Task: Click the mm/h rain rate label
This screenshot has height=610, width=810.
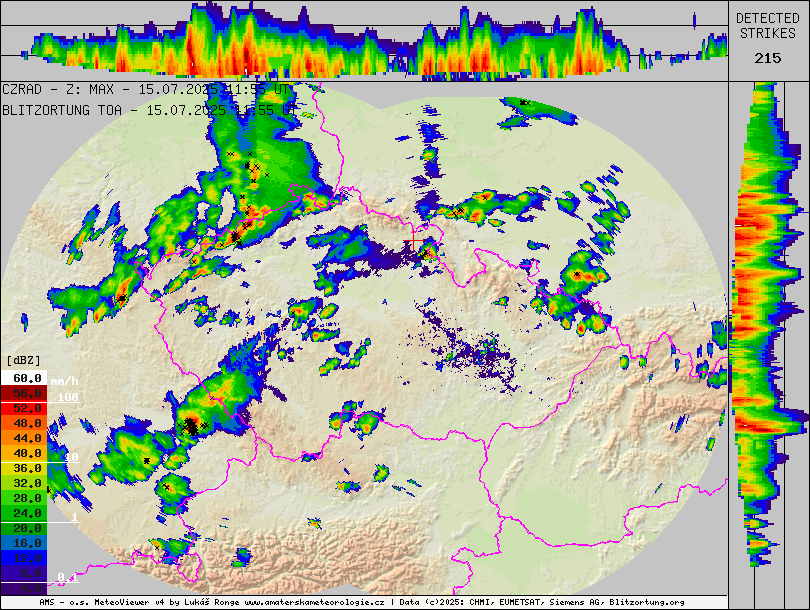Action: [64, 381]
